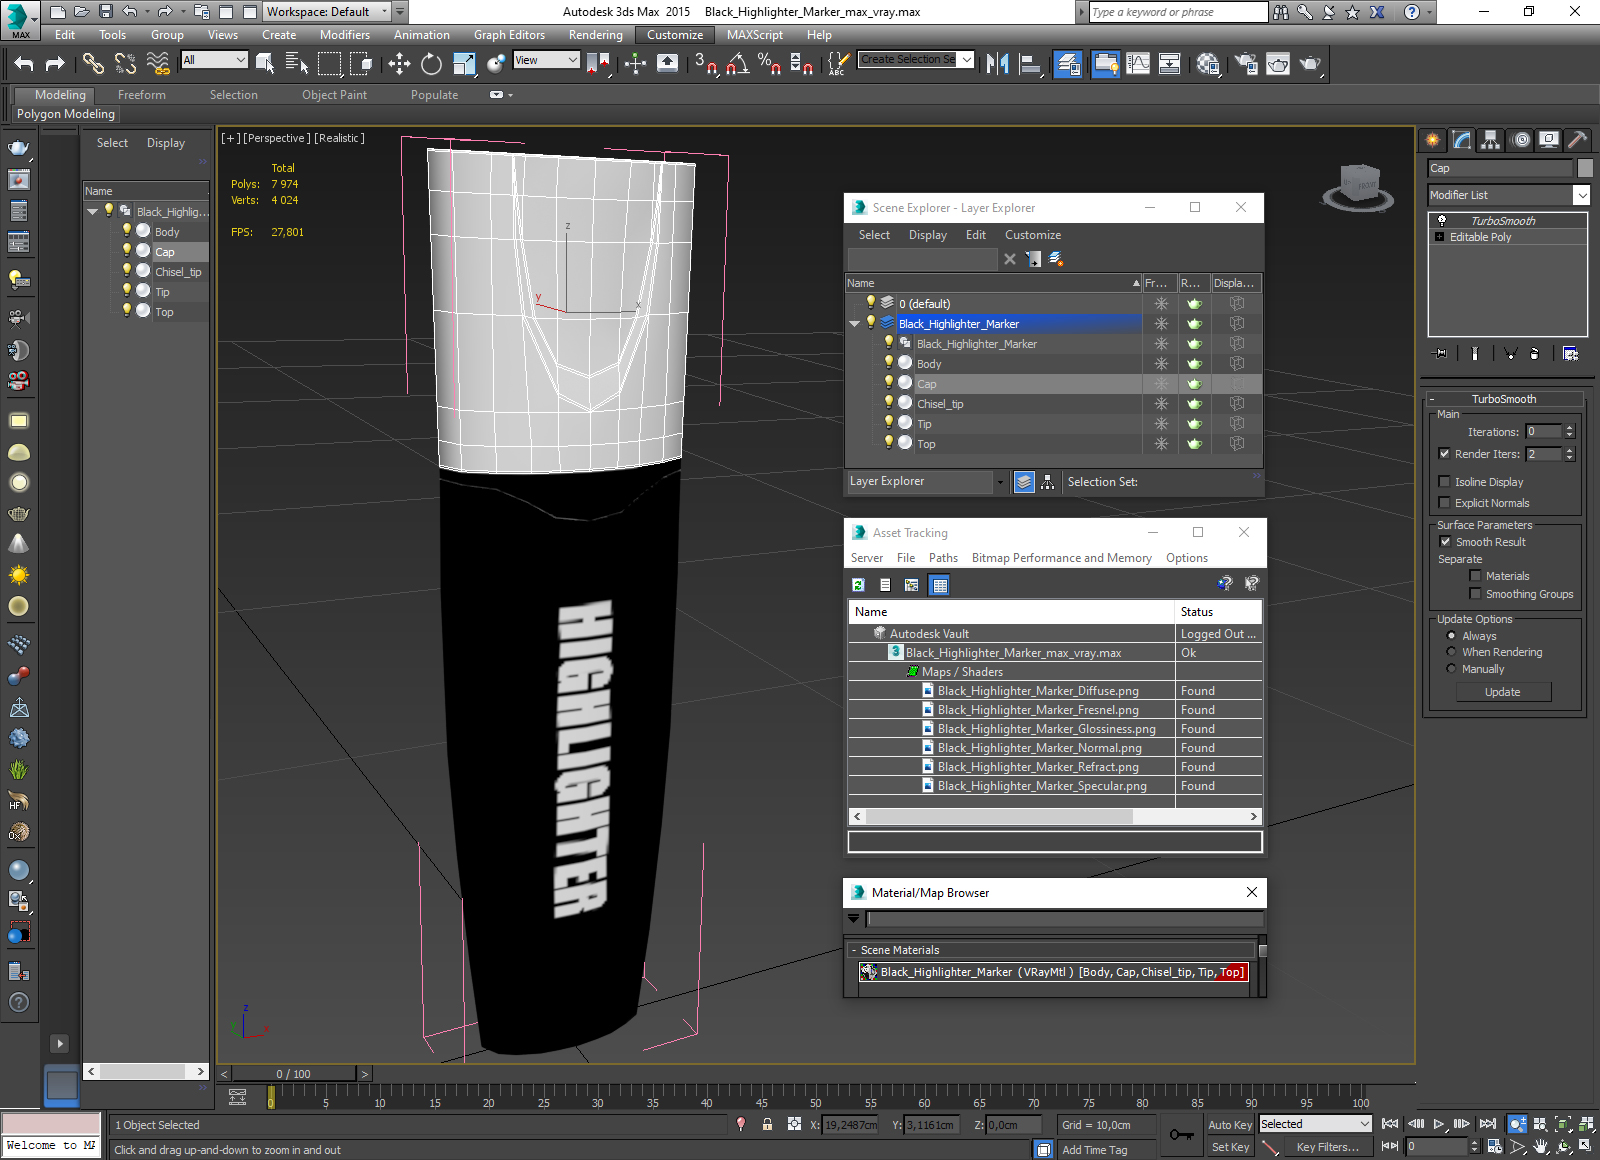The image size is (1600, 1160).
Task: Click the Cap object name field
Action: 1500,168
